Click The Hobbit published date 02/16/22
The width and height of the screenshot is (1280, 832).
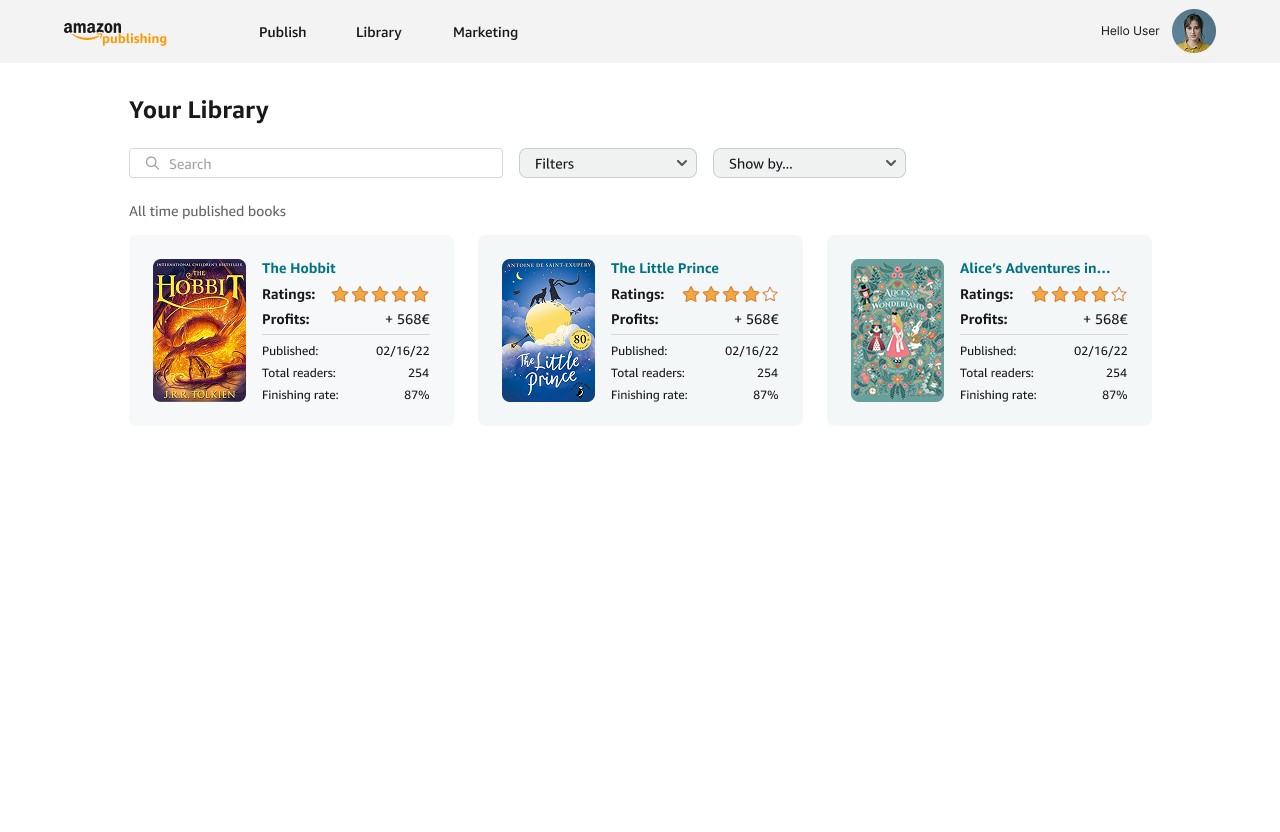403,351
